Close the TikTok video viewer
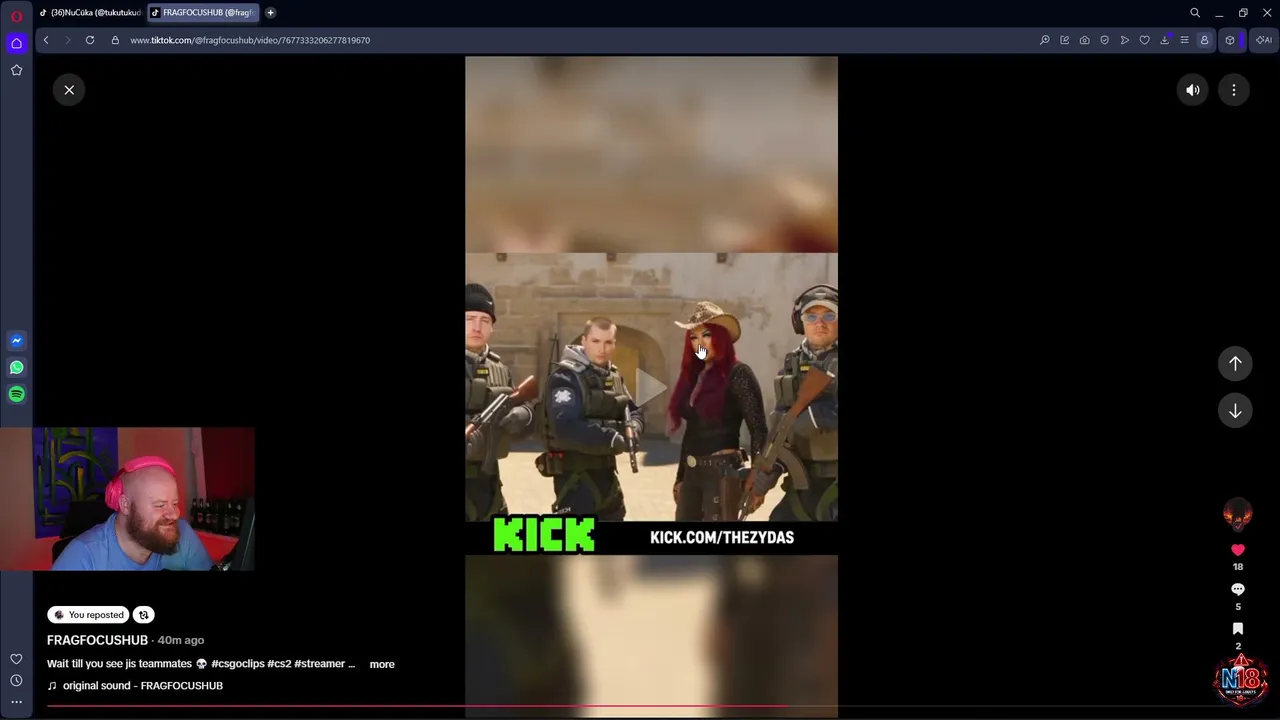Viewport: 1280px width, 720px height. (69, 90)
